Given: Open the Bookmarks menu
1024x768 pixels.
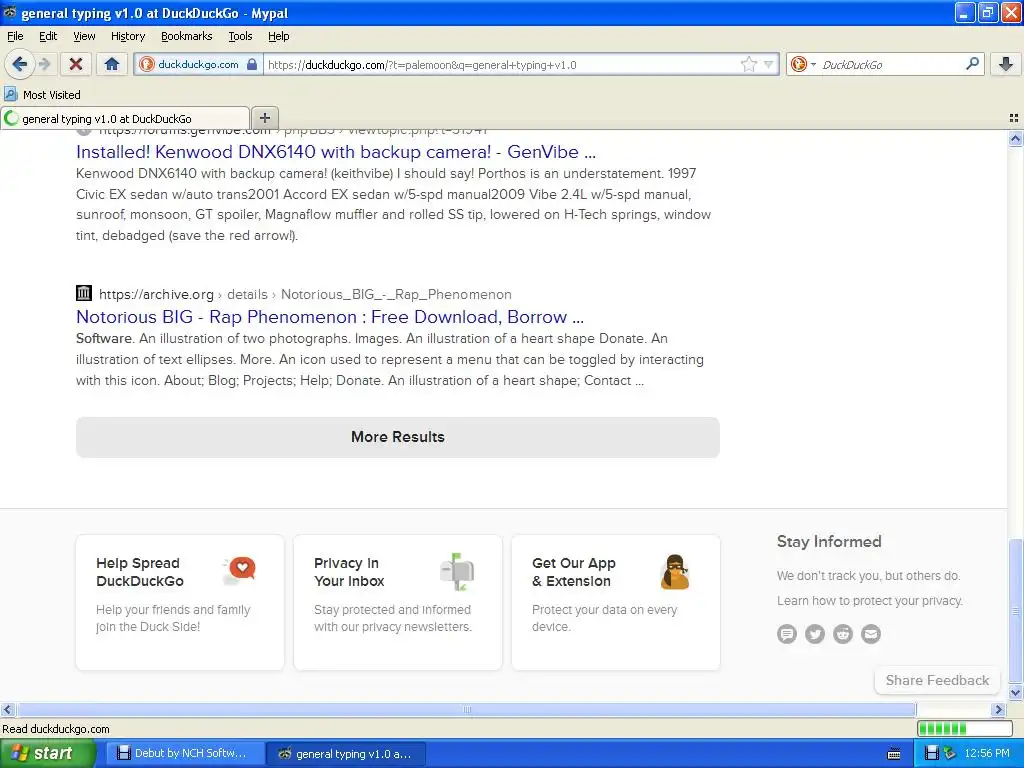Looking at the screenshot, I should pos(186,36).
